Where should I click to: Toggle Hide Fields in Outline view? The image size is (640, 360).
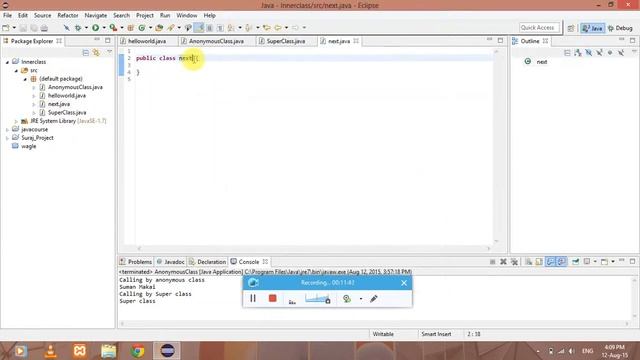coord(589,53)
